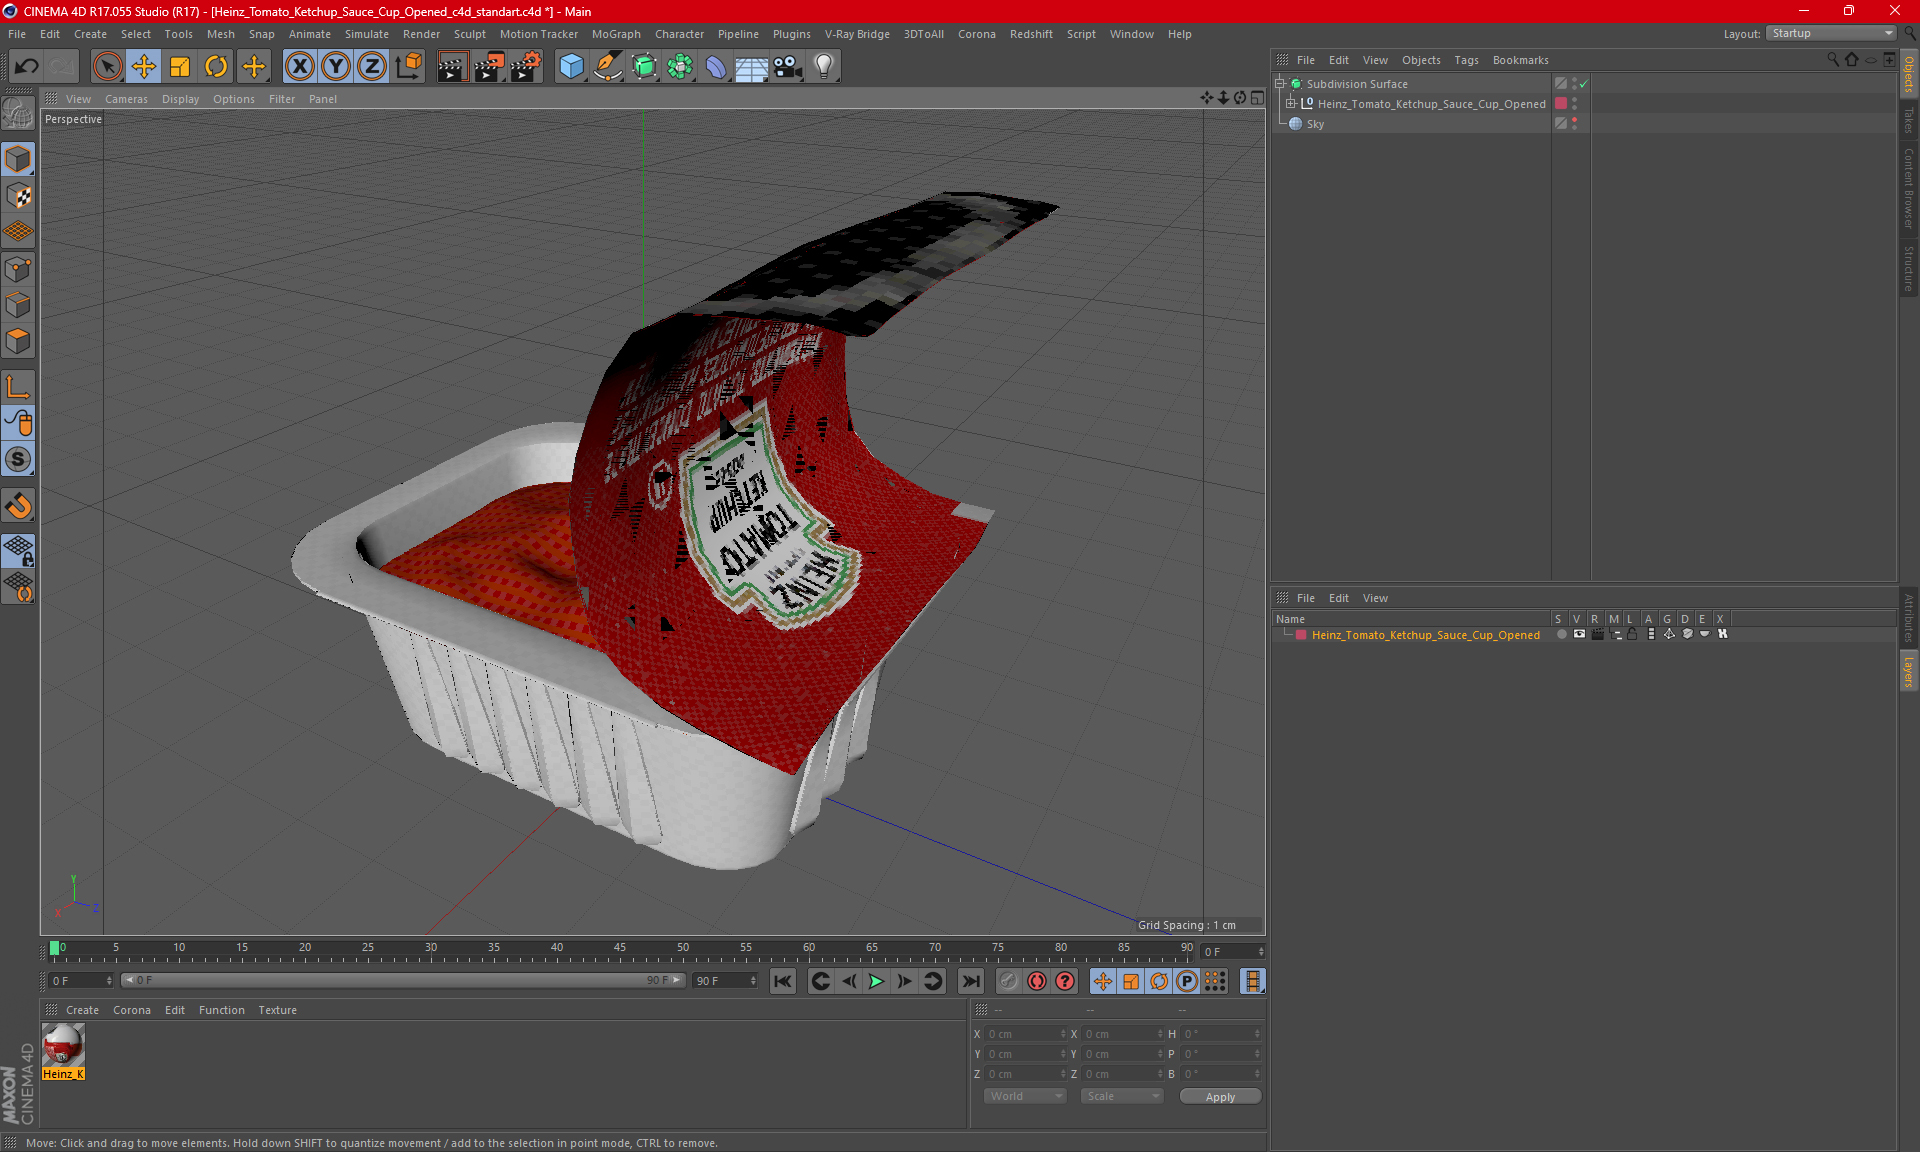Click the Apply button
Screen dimensions: 1920x1152
[1220, 1097]
